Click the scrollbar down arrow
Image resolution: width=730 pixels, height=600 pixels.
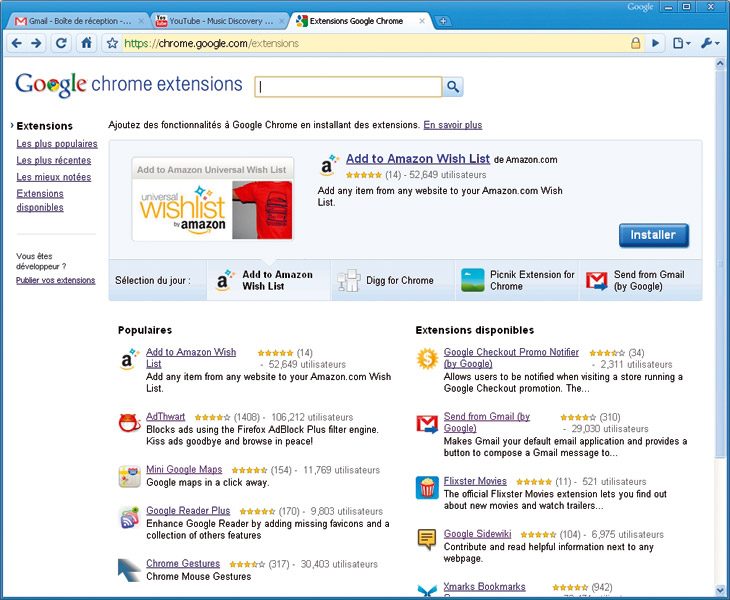coord(720,590)
